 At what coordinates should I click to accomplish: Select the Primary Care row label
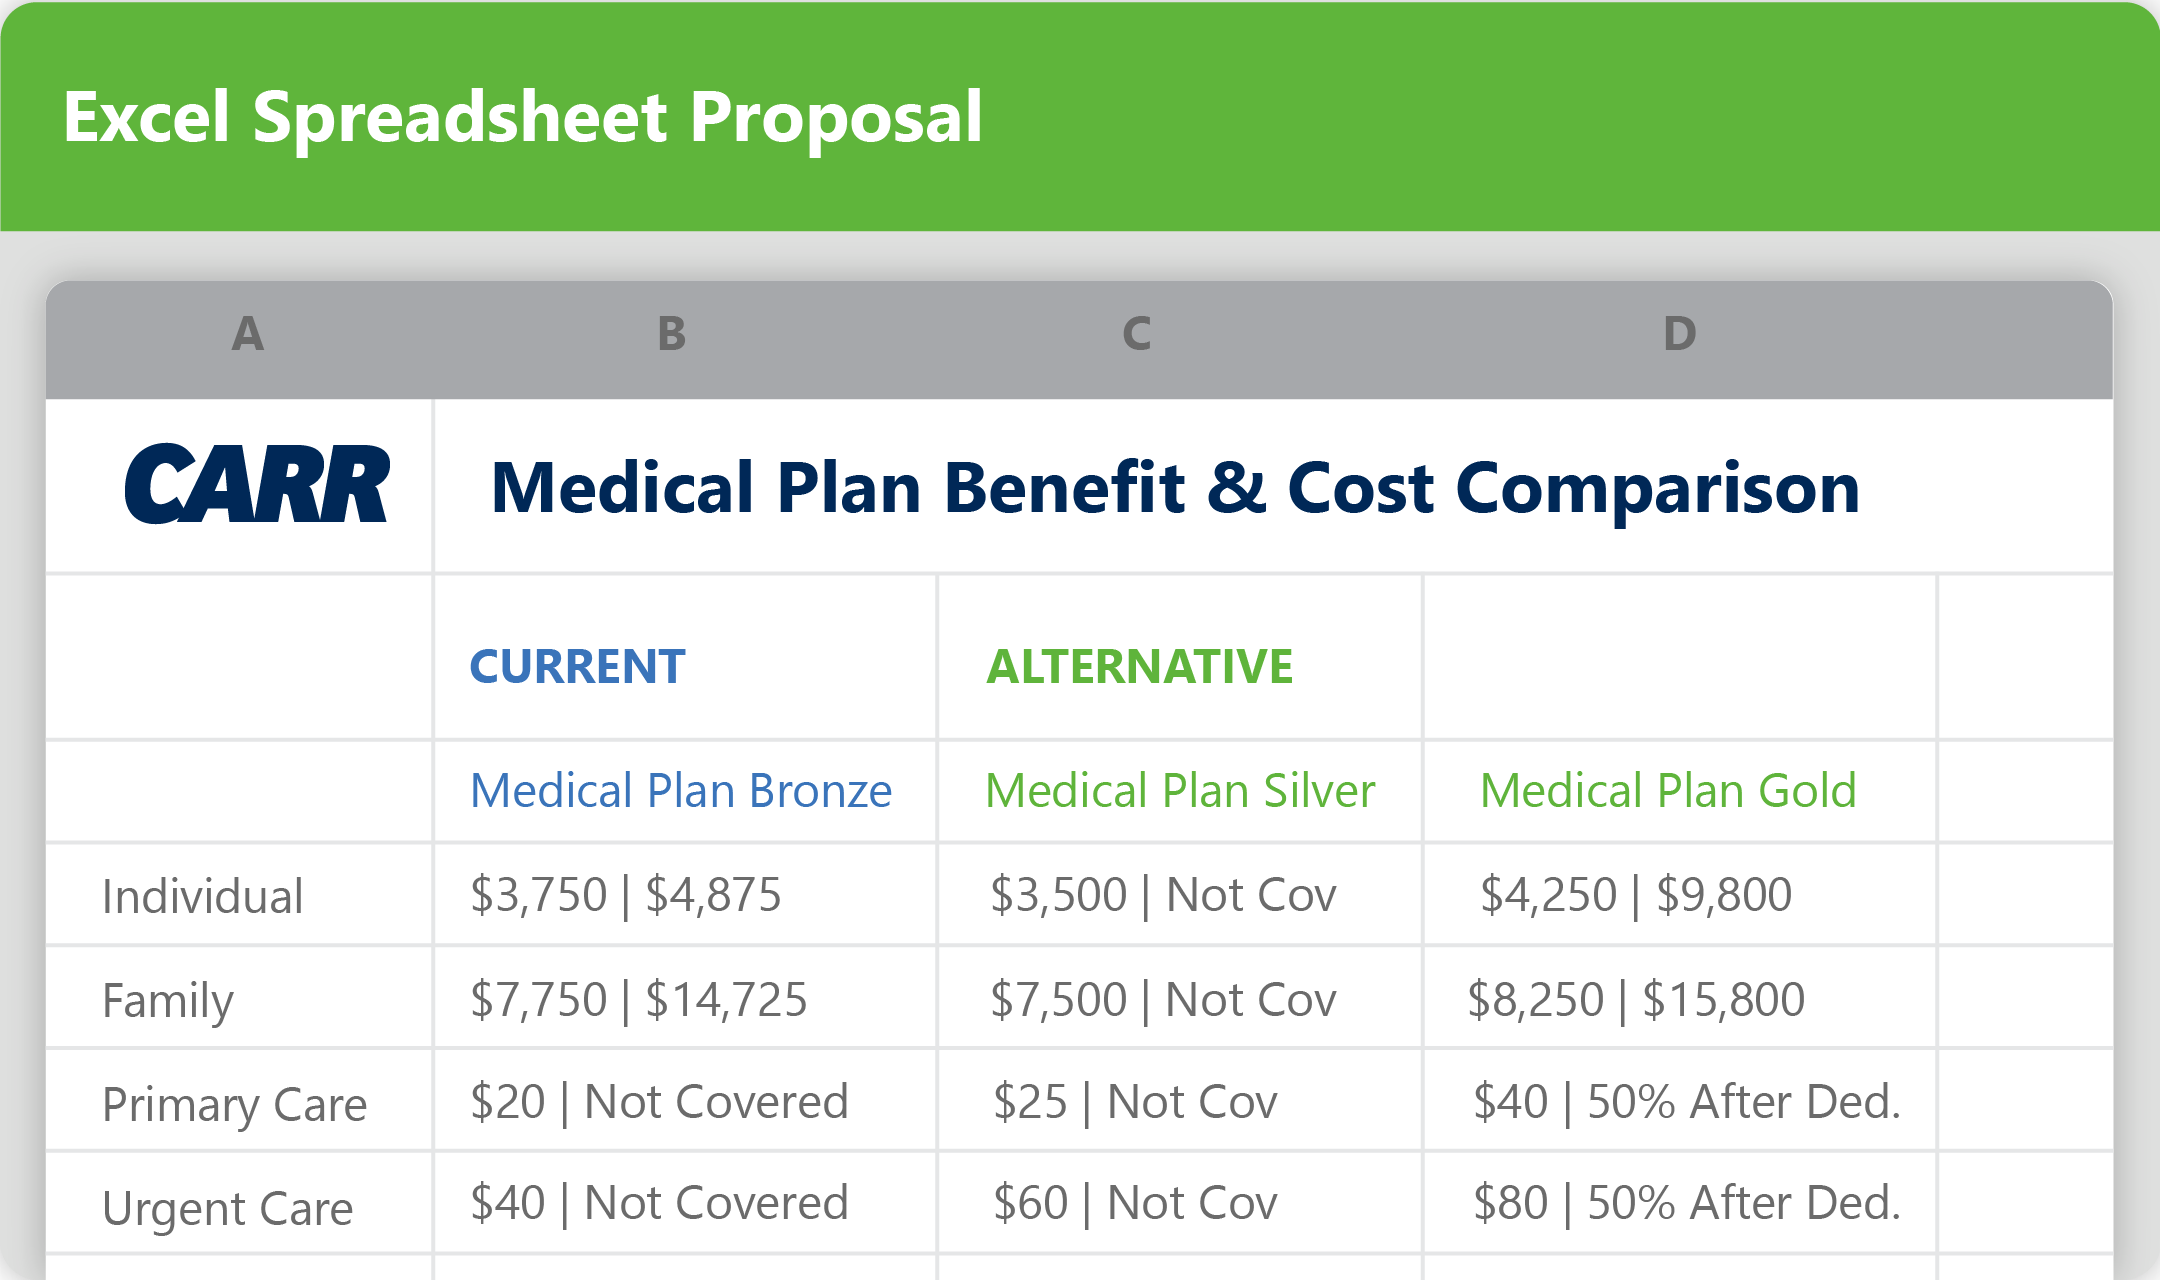pyautogui.click(x=235, y=1104)
